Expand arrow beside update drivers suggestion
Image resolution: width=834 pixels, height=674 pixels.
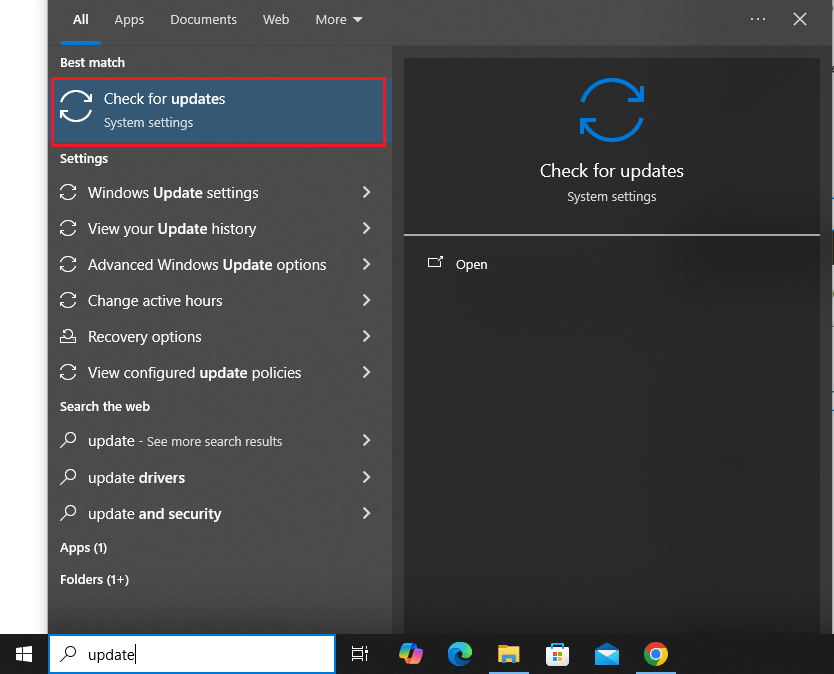tap(366, 477)
